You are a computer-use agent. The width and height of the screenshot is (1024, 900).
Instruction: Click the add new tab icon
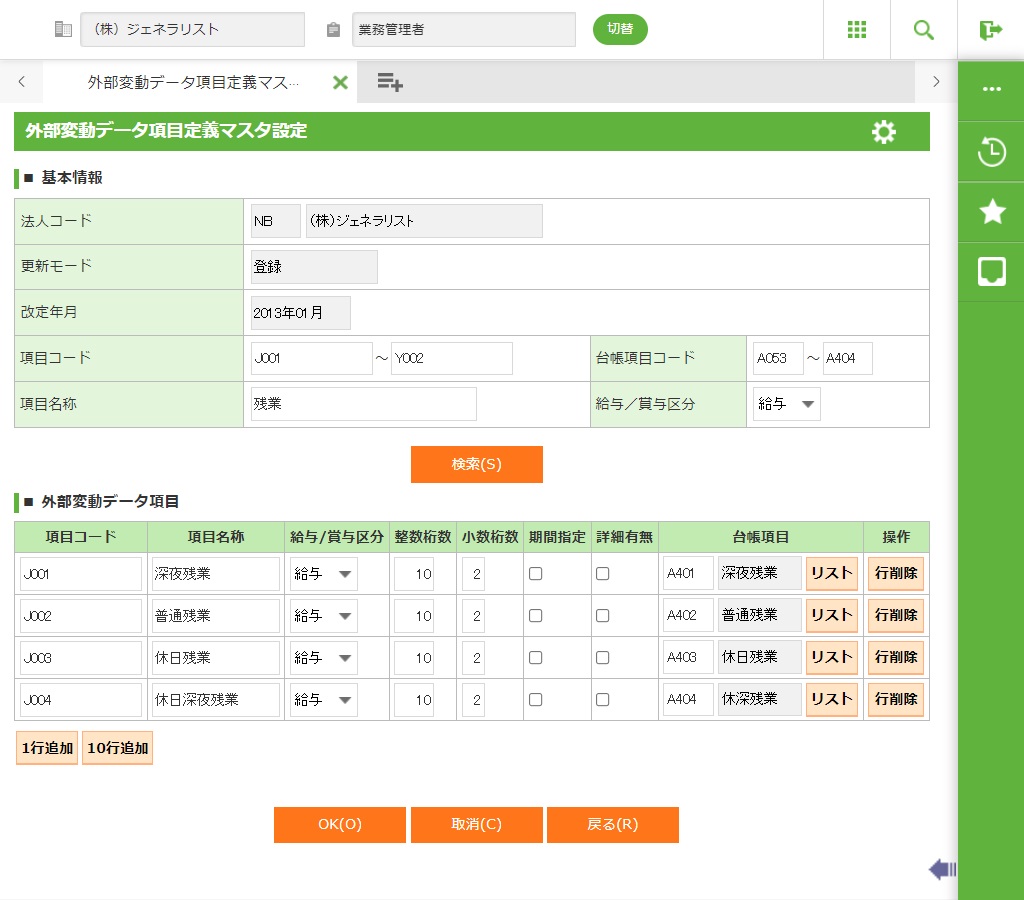[x=389, y=82]
